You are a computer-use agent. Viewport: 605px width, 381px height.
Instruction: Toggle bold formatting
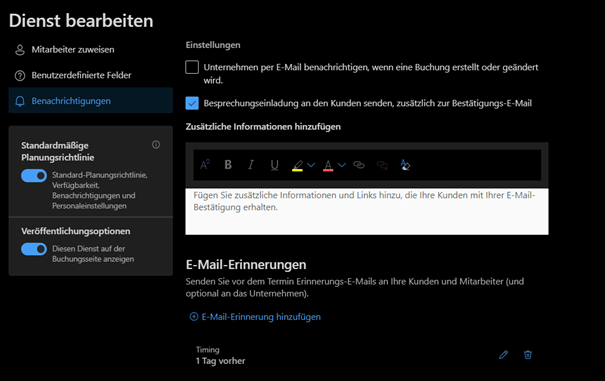(228, 165)
